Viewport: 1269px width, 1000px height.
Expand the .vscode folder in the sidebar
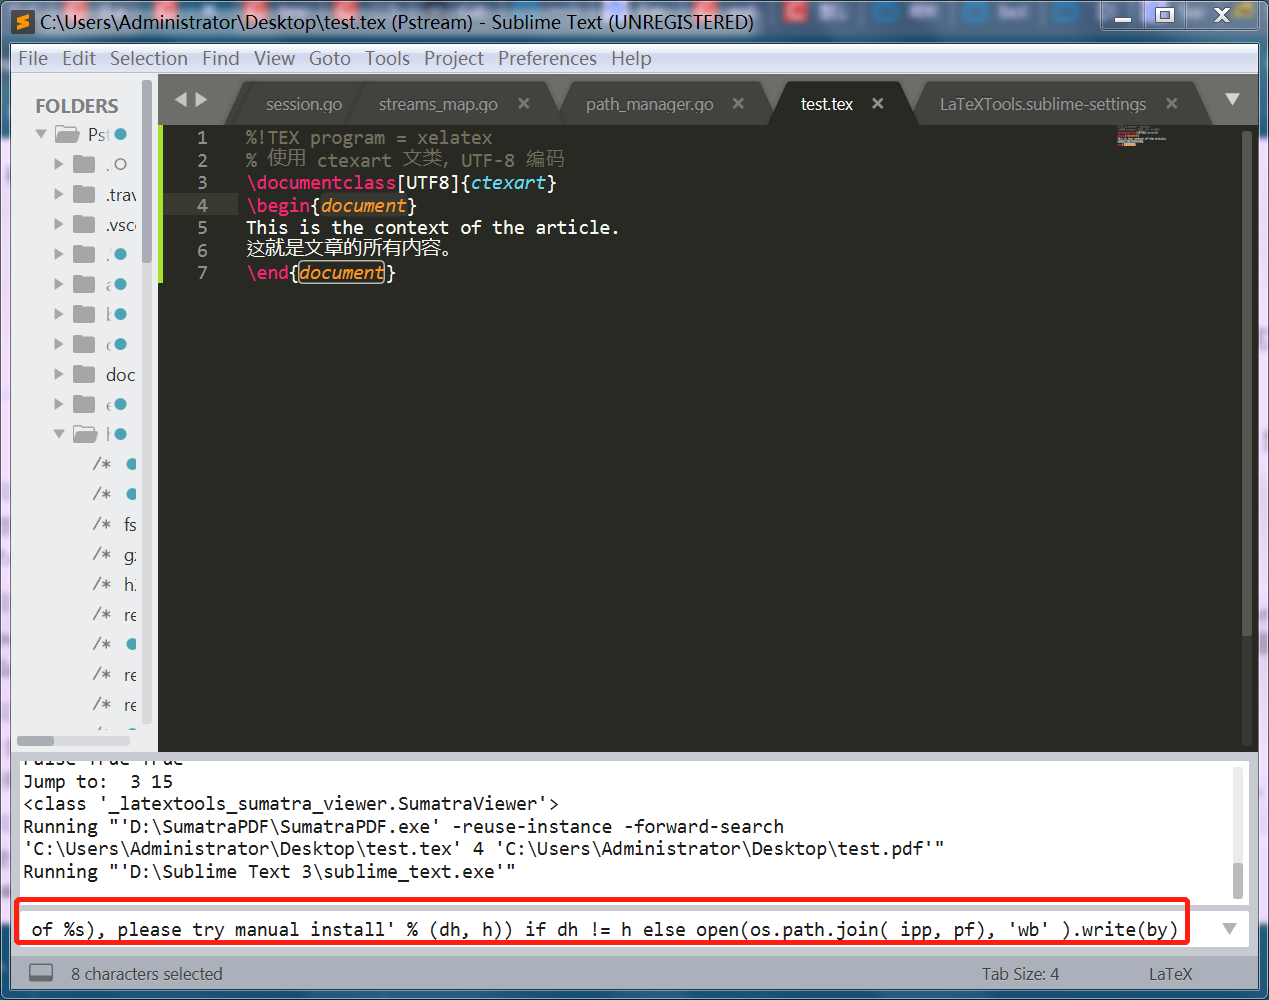point(58,224)
